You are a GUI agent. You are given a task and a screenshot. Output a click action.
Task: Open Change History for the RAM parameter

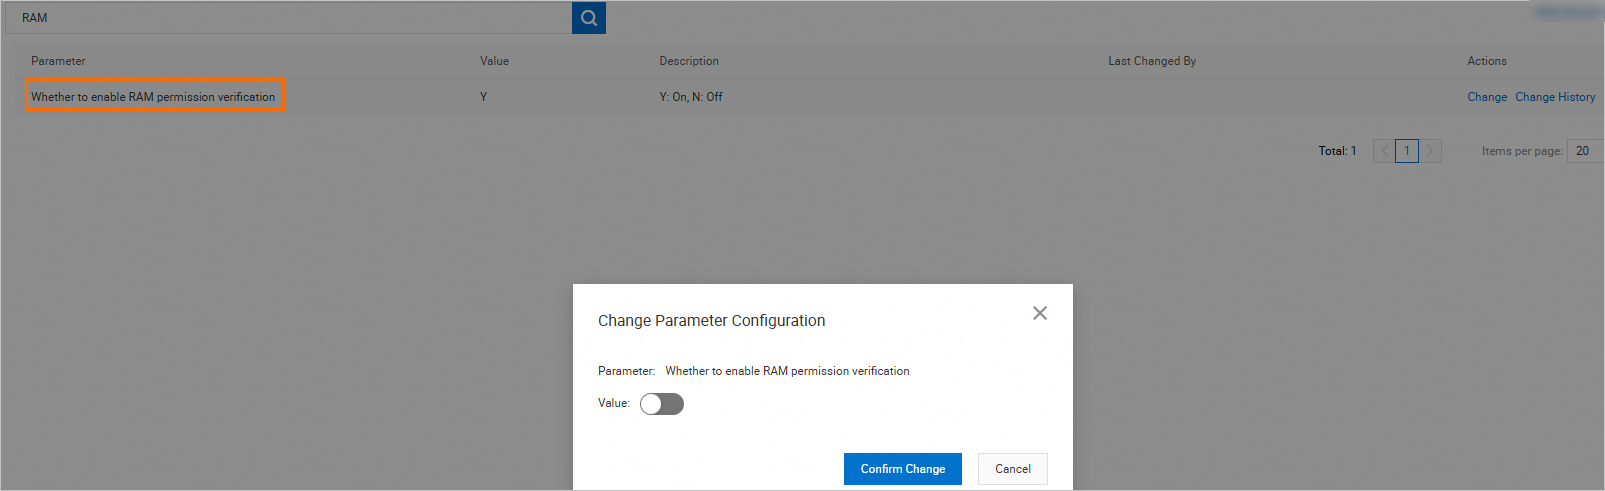click(1555, 97)
